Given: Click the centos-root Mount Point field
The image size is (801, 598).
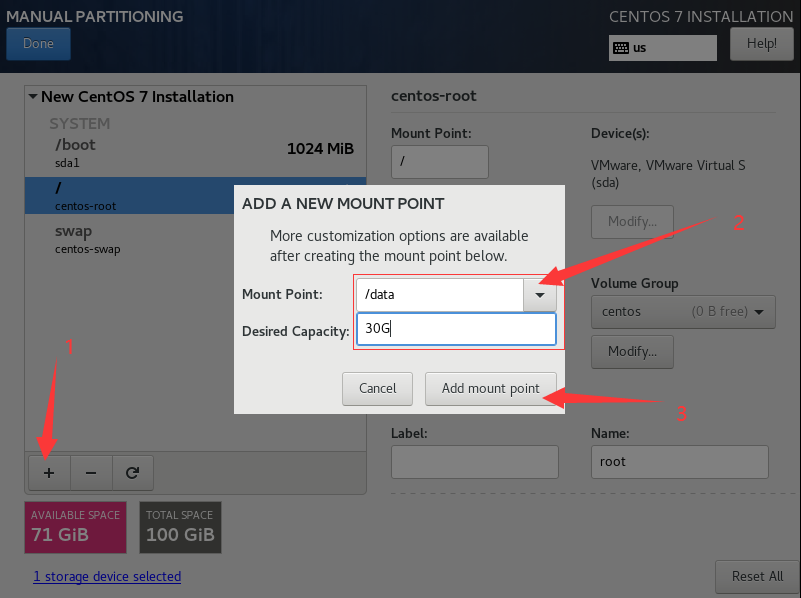Looking at the screenshot, I should pos(440,162).
